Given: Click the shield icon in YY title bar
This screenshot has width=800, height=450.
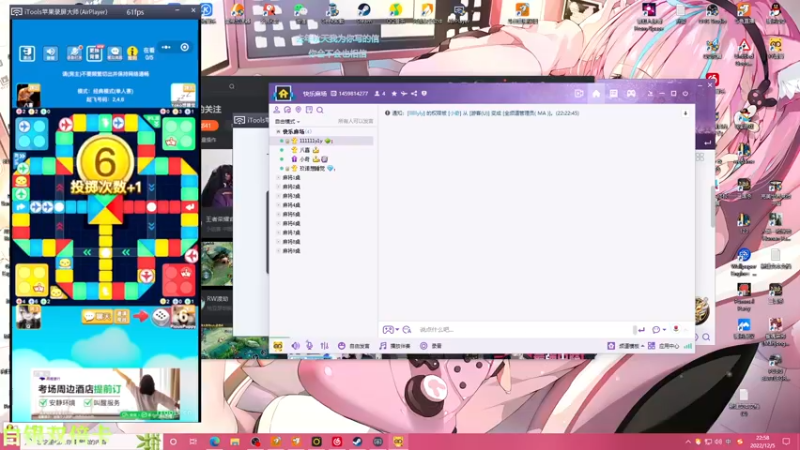Looking at the screenshot, I should click(424, 93).
